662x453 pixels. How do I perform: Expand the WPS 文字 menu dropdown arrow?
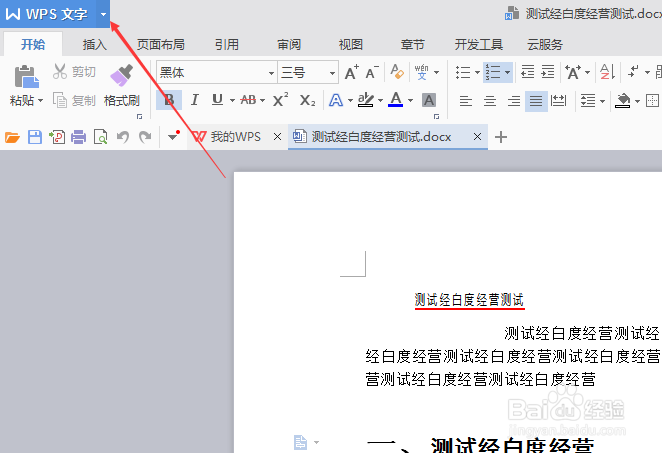[103, 14]
